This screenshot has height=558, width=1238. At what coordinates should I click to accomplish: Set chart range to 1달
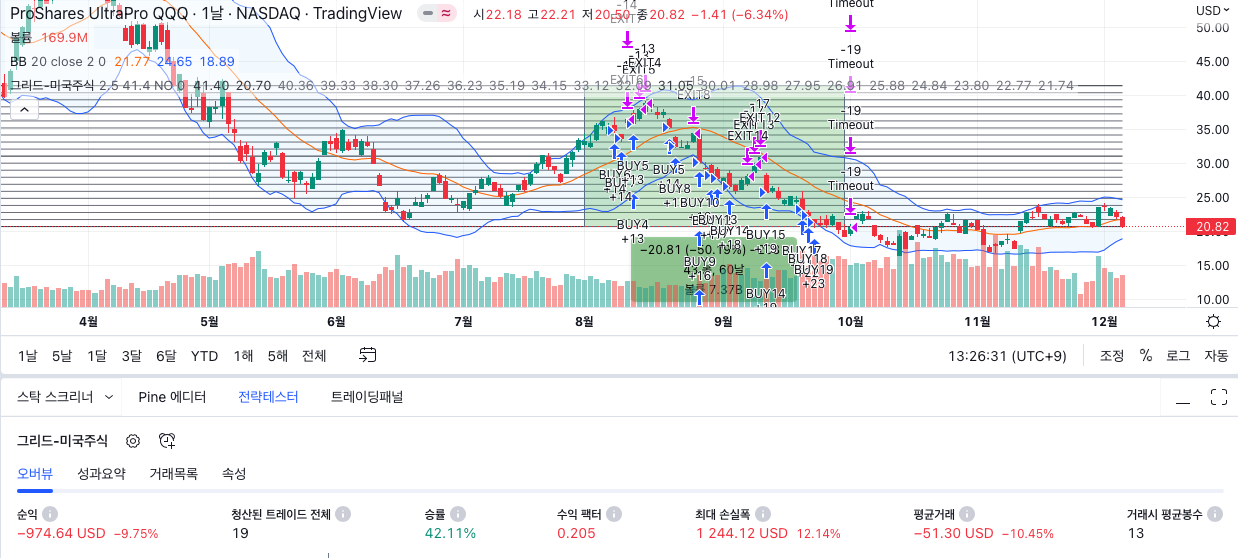pyautogui.click(x=96, y=356)
